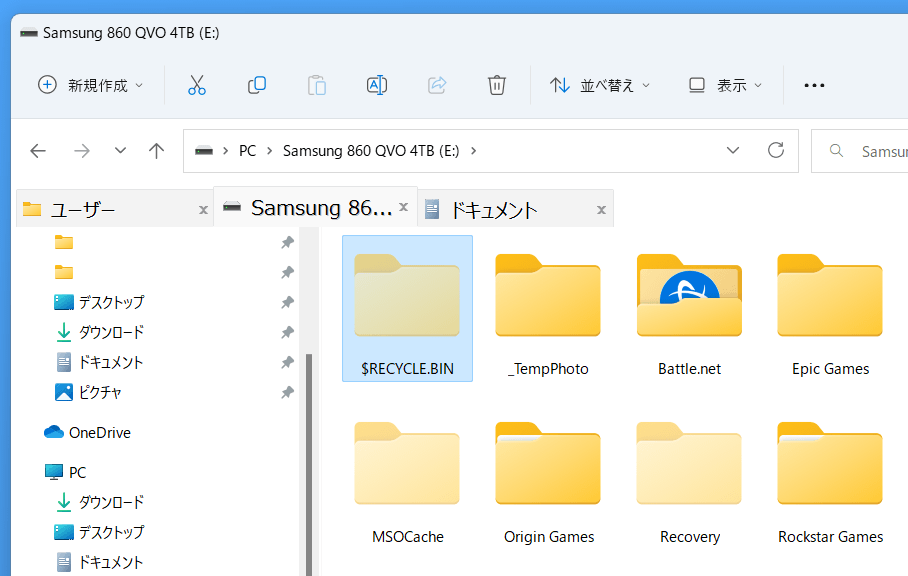The width and height of the screenshot is (908, 576).
Task: Go up one folder level
Action: 156,151
